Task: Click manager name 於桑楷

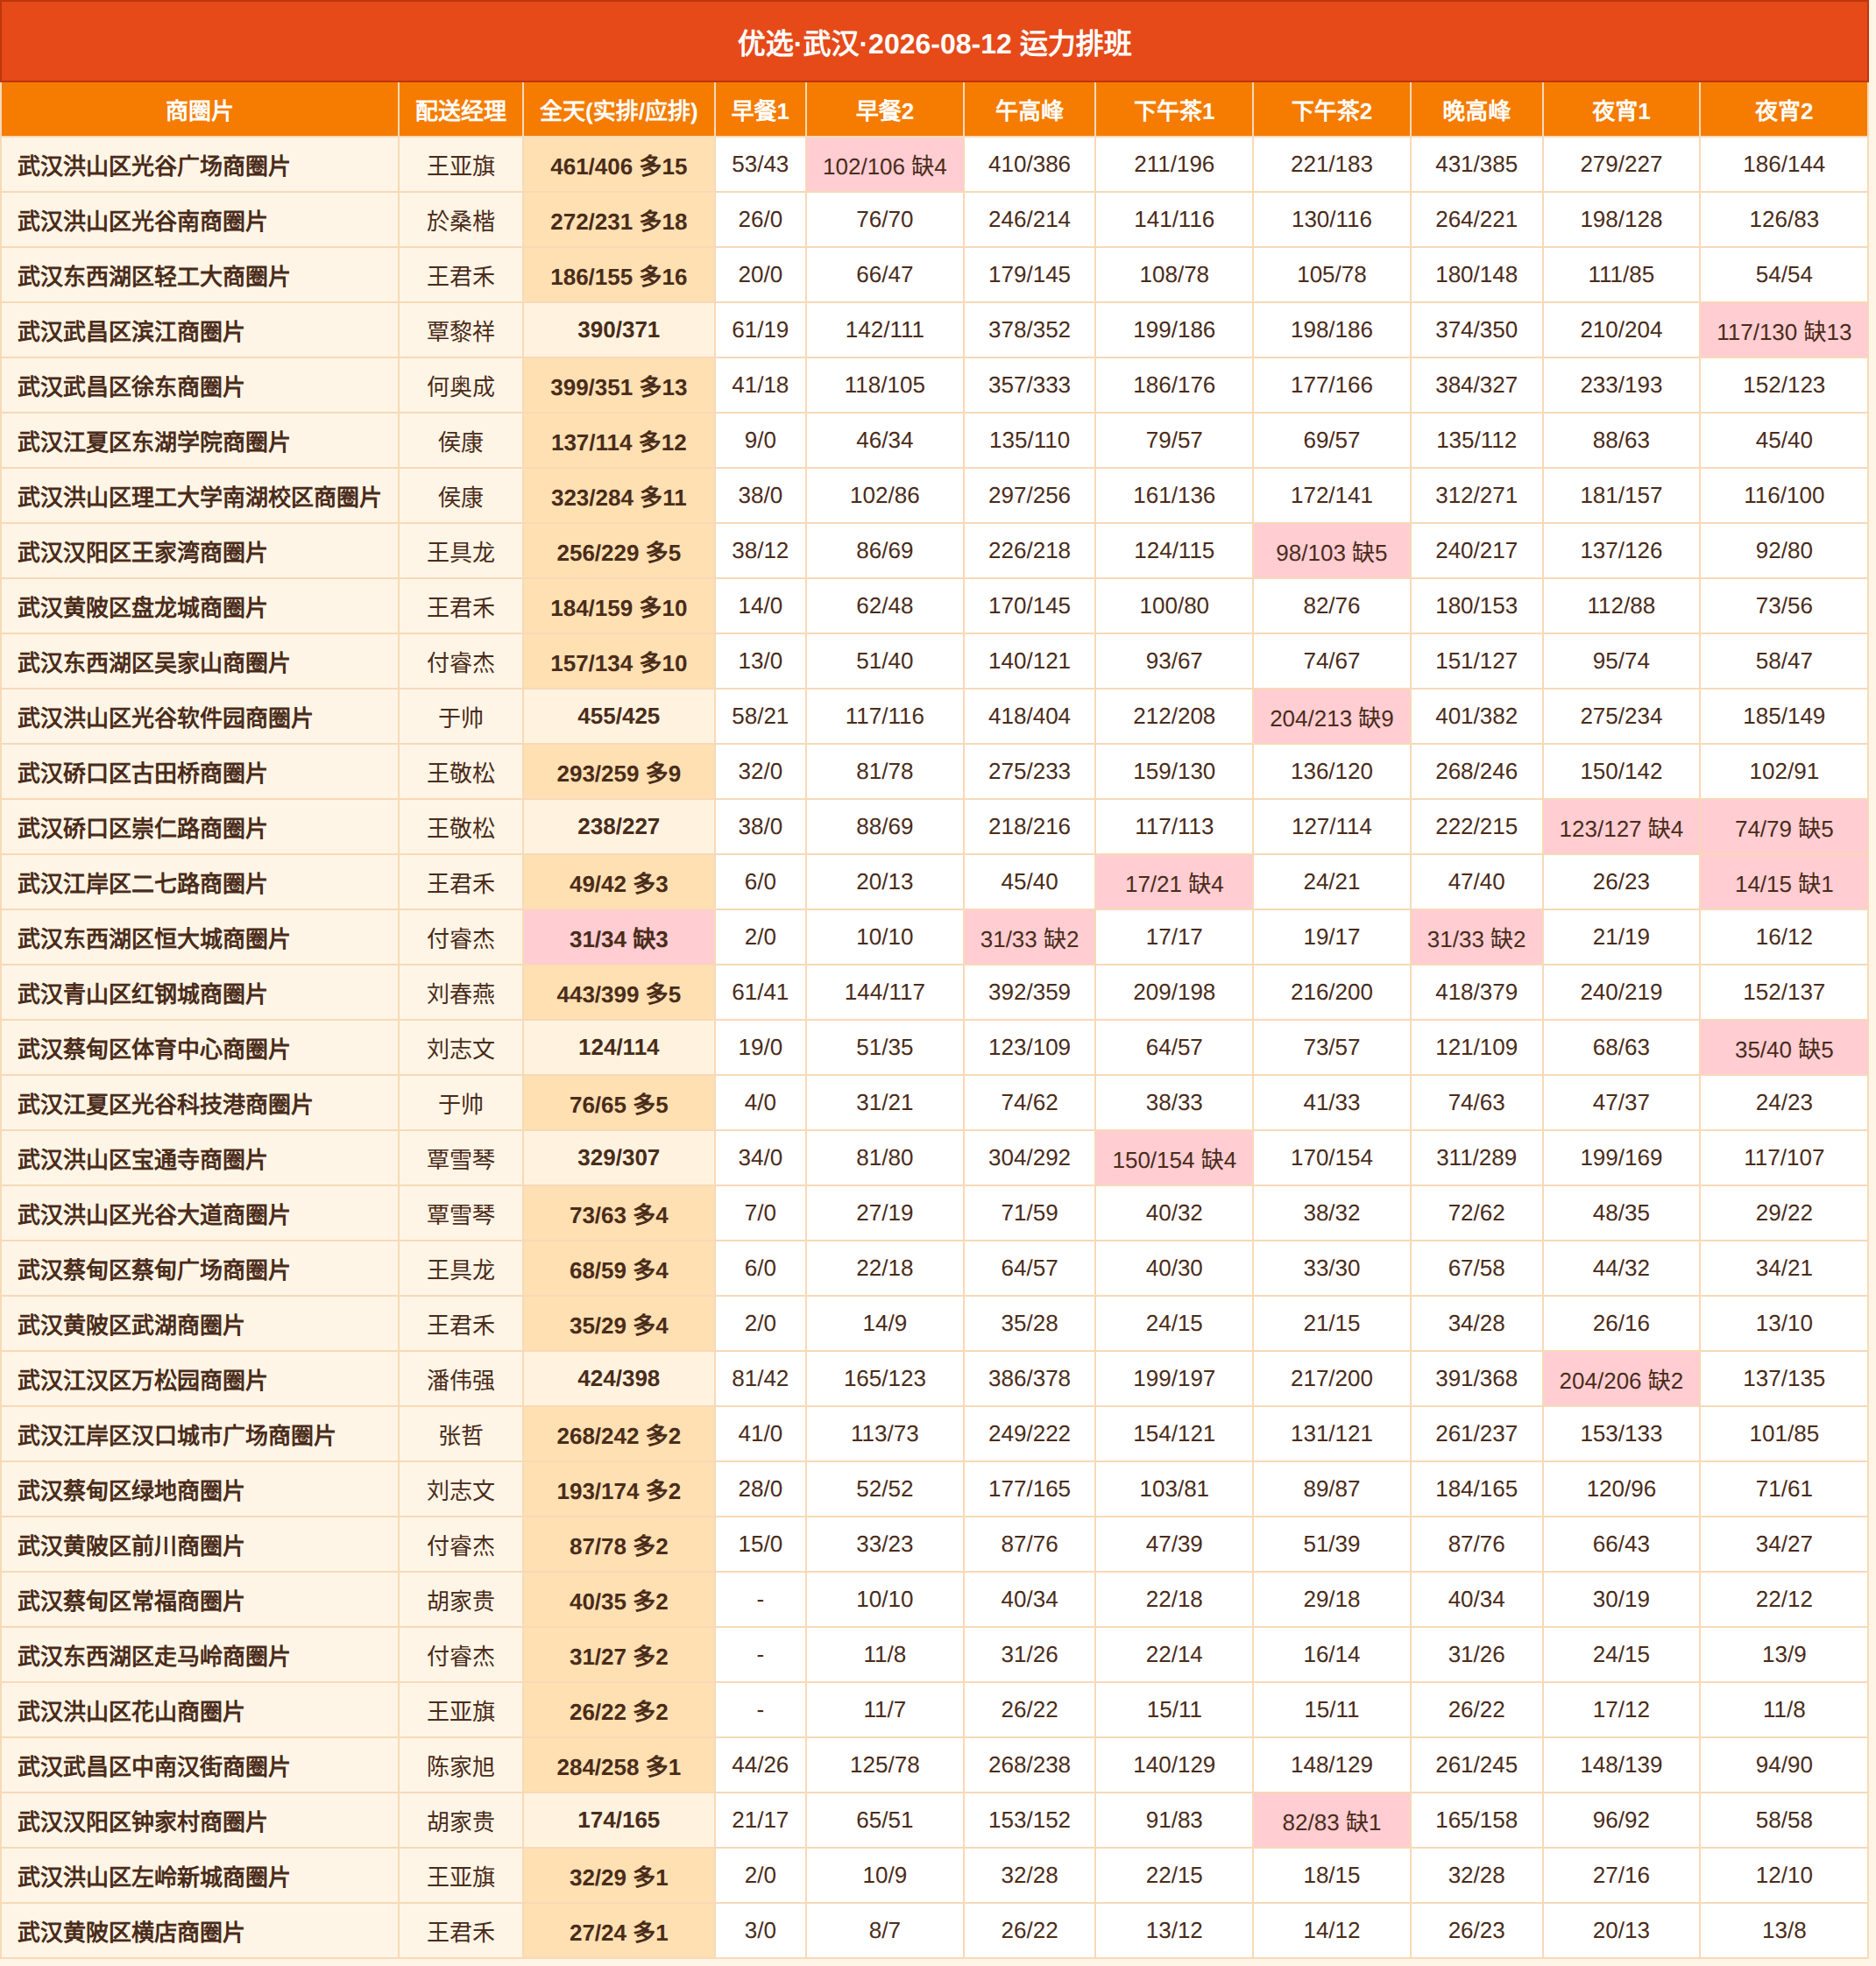Action: click(x=460, y=220)
